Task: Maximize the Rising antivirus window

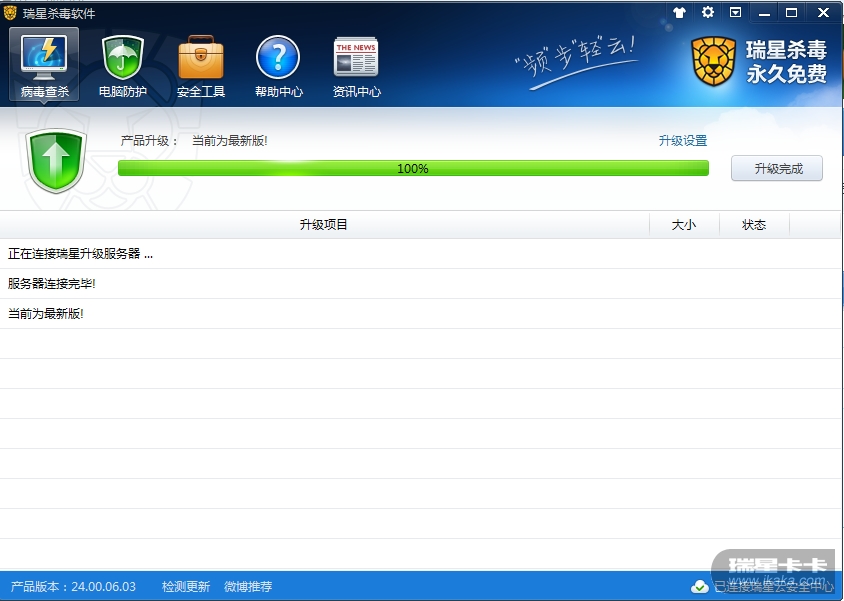Action: (791, 12)
